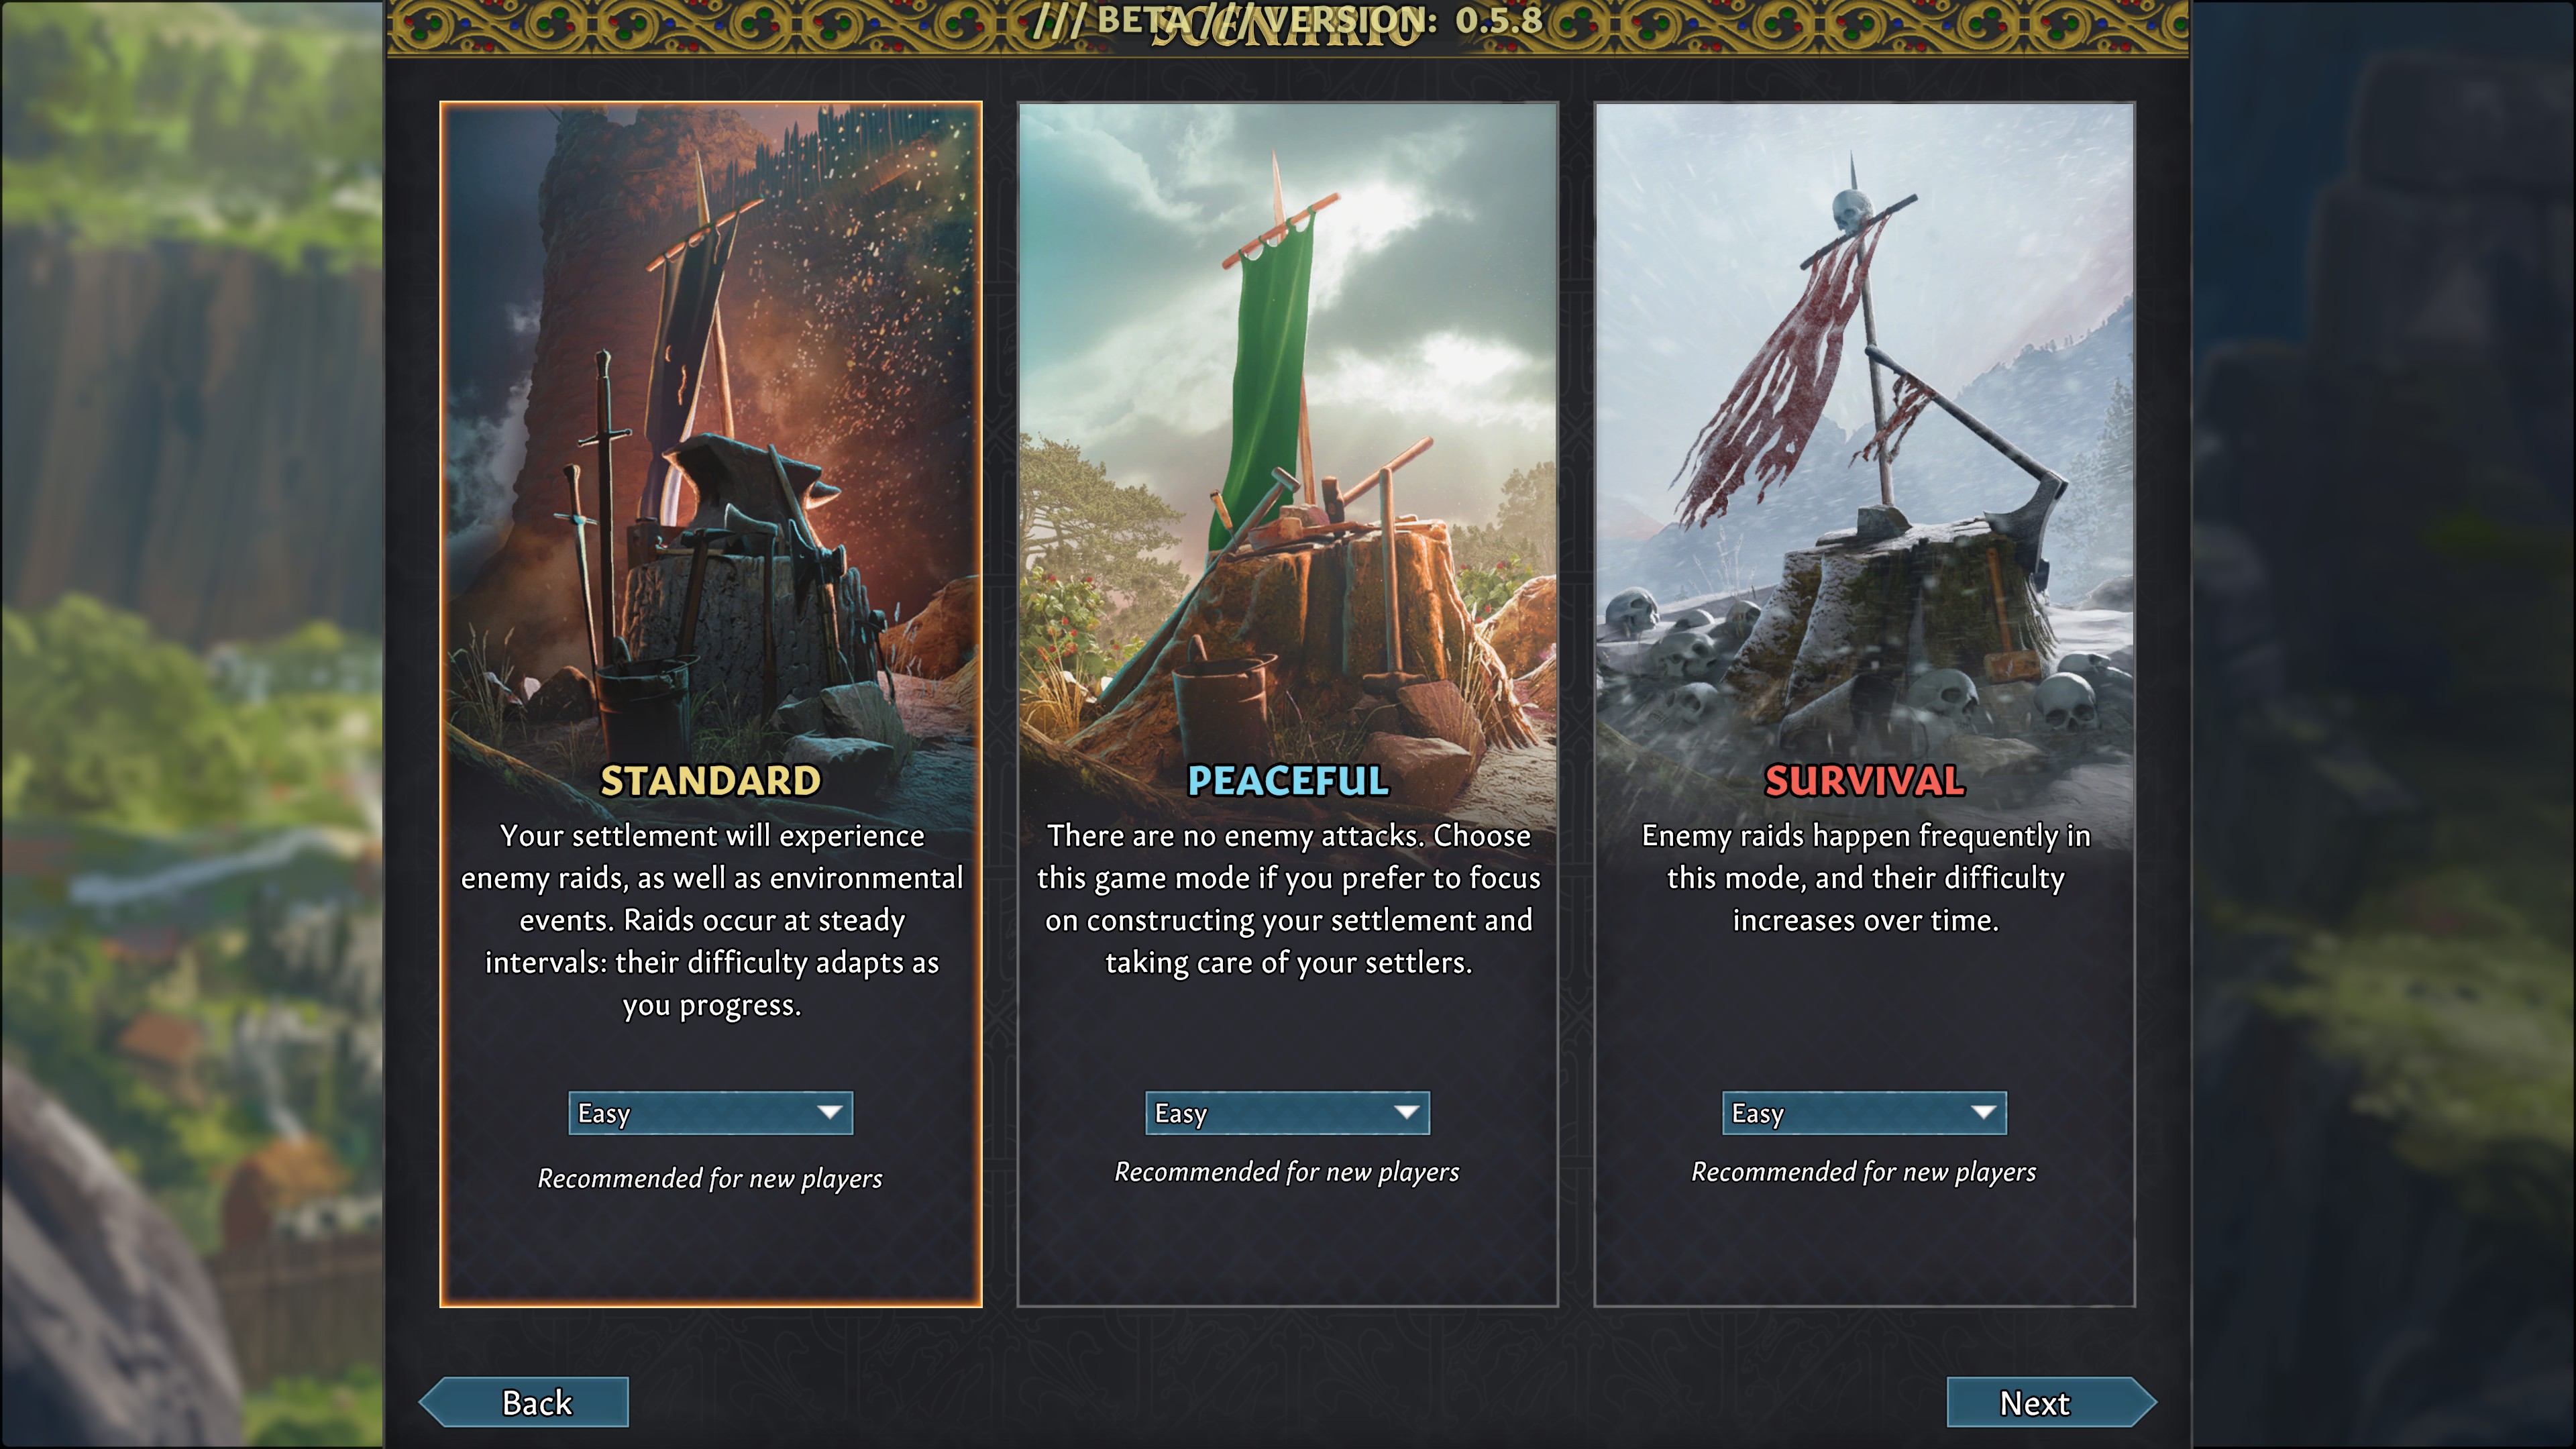Select the Survival scenario card
The image size is (2576, 1449).
pyautogui.click(x=1864, y=704)
